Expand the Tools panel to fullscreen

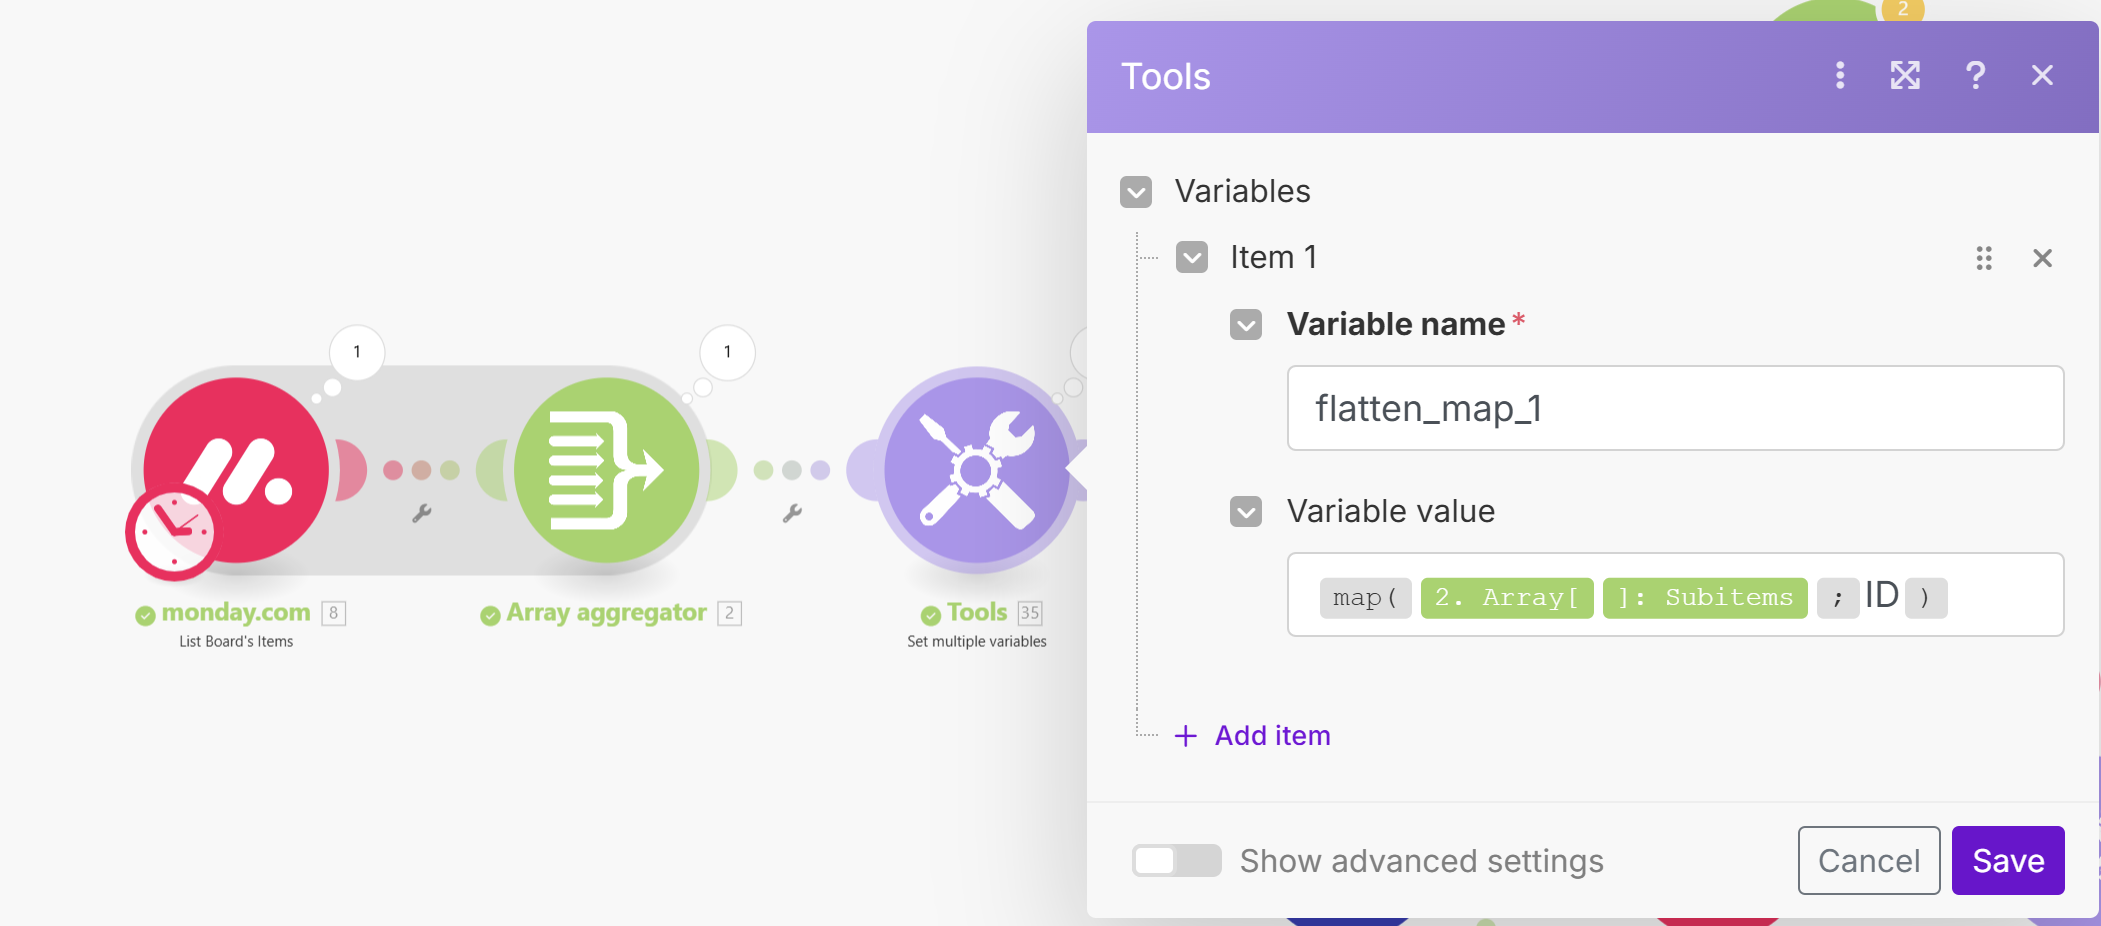pyautogui.click(x=1905, y=76)
